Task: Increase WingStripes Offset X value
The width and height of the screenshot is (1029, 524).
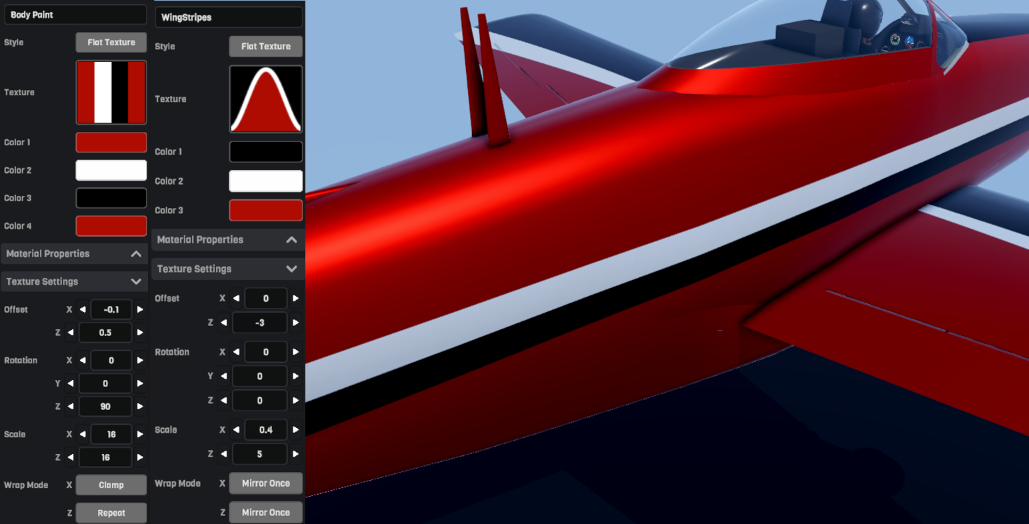Action: pyautogui.click(x=295, y=298)
